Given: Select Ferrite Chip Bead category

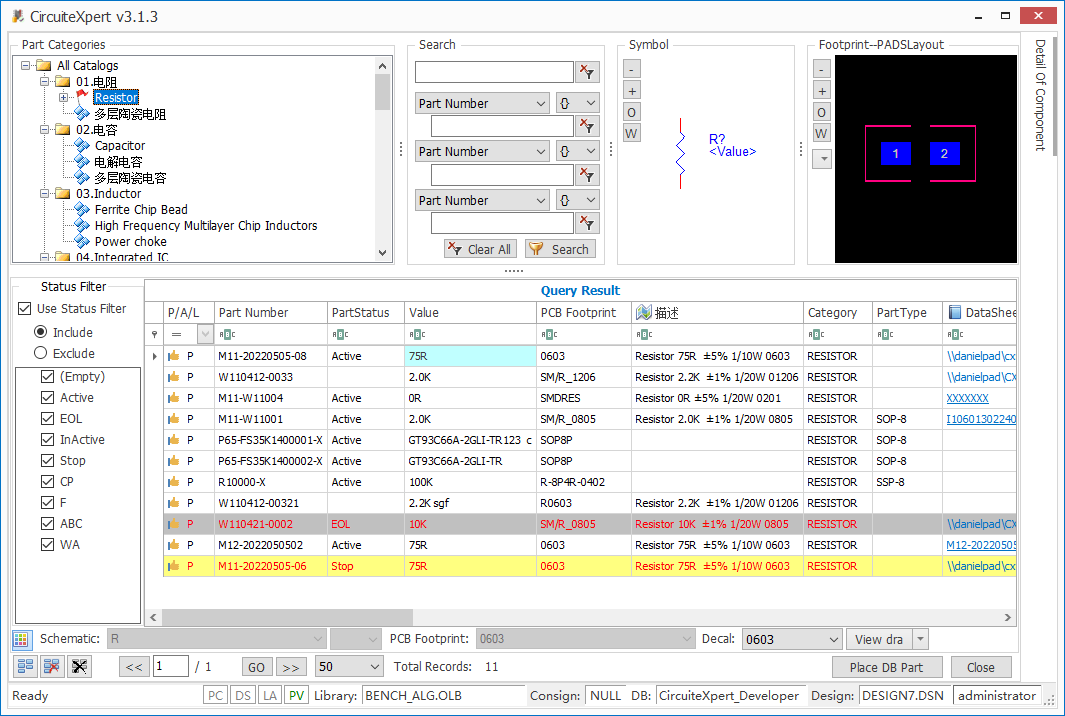Looking at the screenshot, I should [x=141, y=210].
